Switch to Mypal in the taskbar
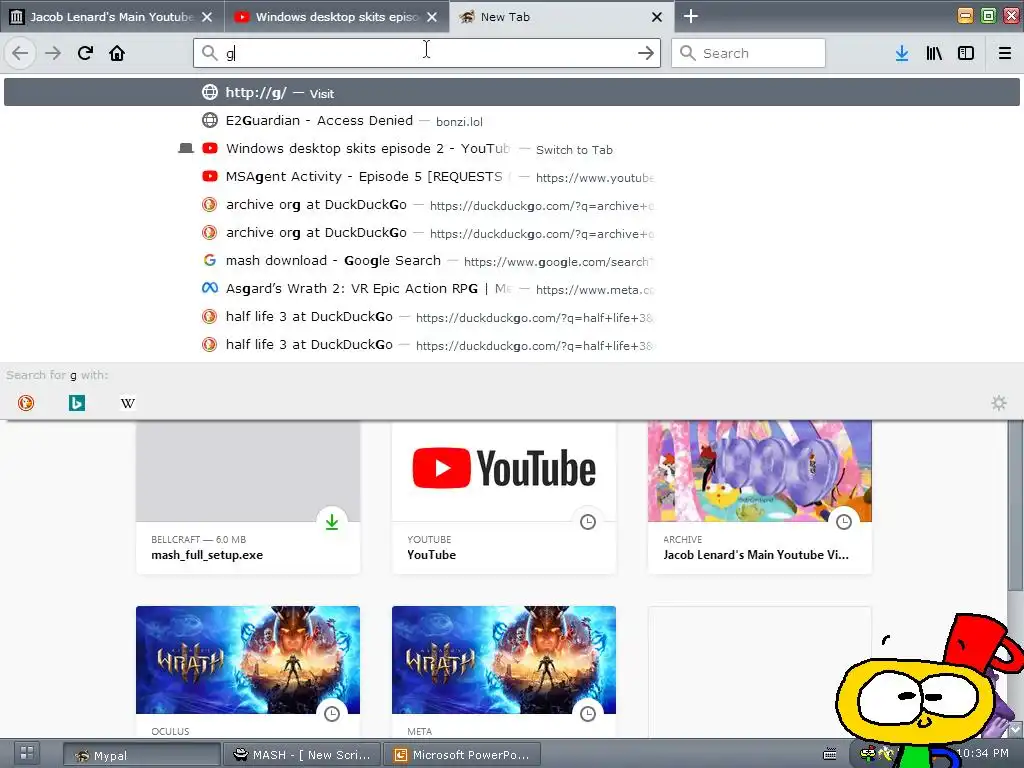The height and width of the screenshot is (768, 1024). click(x=142, y=755)
